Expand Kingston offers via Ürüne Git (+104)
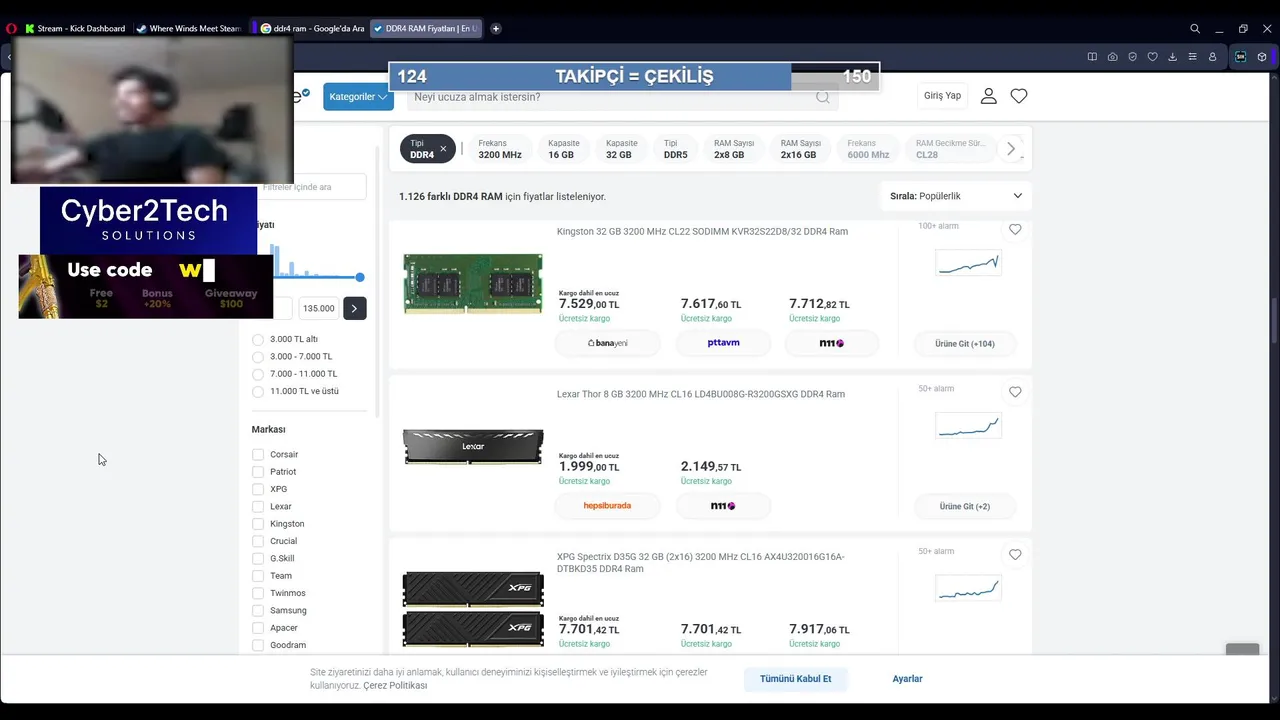This screenshot has height=720, width=1280. 965,344
